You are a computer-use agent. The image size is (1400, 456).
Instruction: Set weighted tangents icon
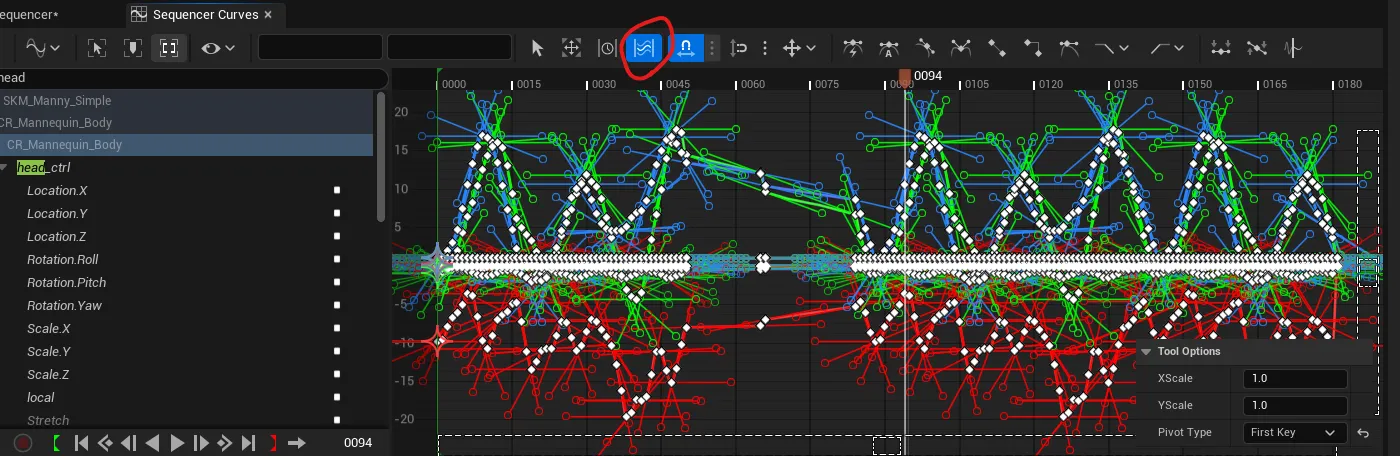(1069, 47)
